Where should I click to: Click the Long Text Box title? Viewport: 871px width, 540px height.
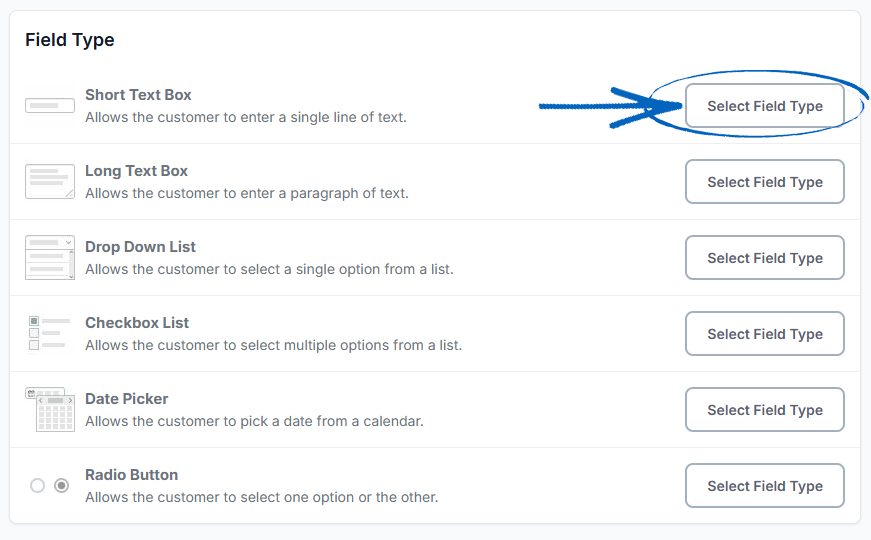point(136,171)
